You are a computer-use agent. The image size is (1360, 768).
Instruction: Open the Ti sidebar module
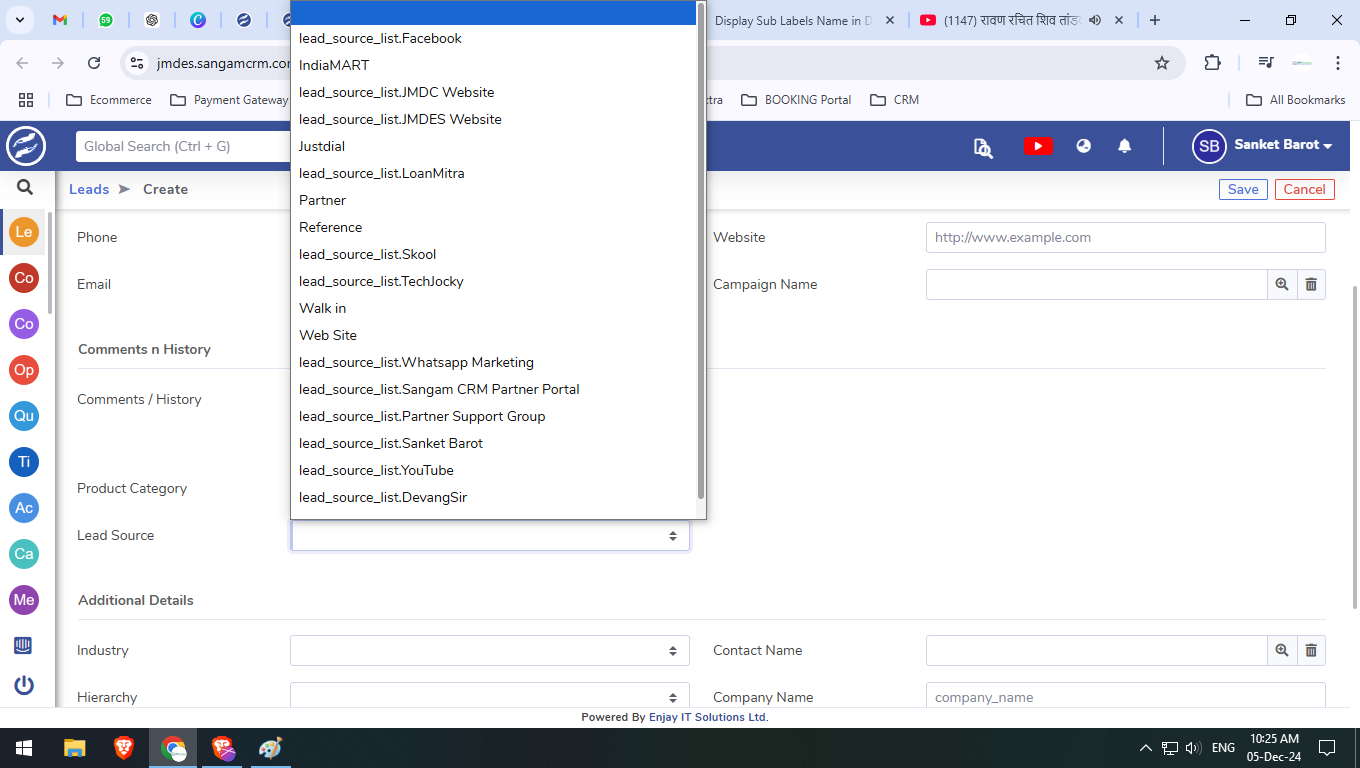24,462
